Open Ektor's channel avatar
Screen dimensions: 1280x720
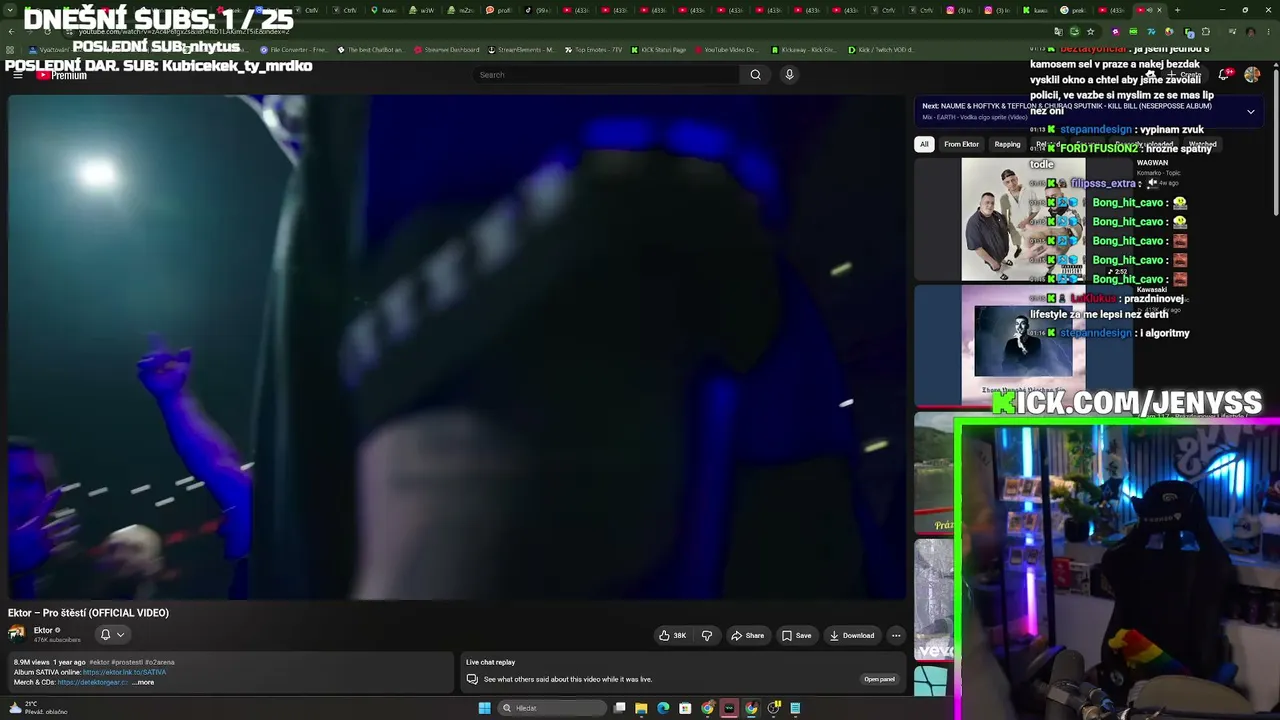coord(17,634)
